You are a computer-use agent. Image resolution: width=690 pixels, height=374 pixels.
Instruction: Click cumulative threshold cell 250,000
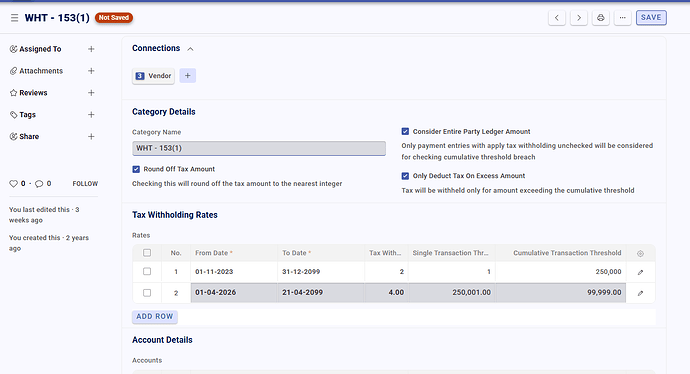pyautogui.click(x=561, y=271)
